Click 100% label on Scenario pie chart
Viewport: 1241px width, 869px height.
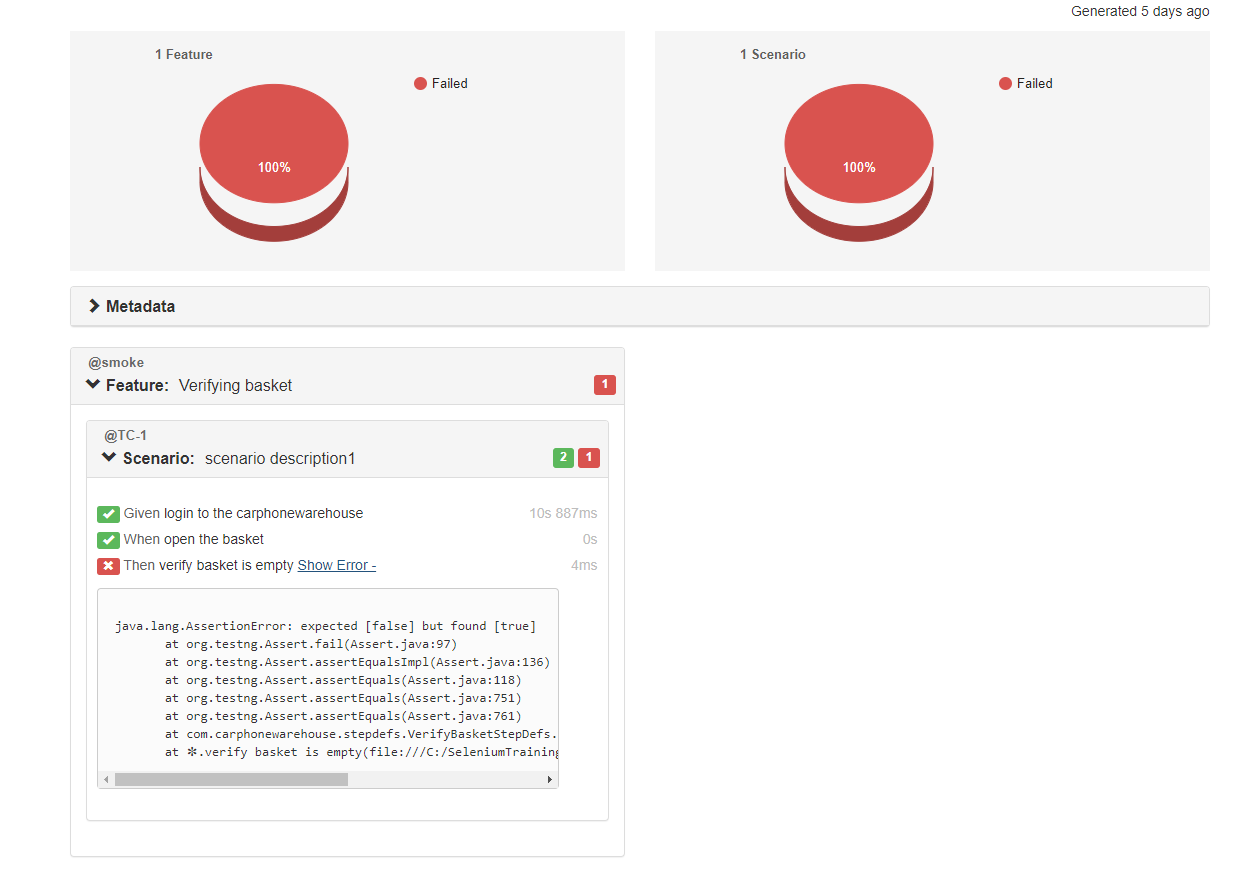[859, 167]
